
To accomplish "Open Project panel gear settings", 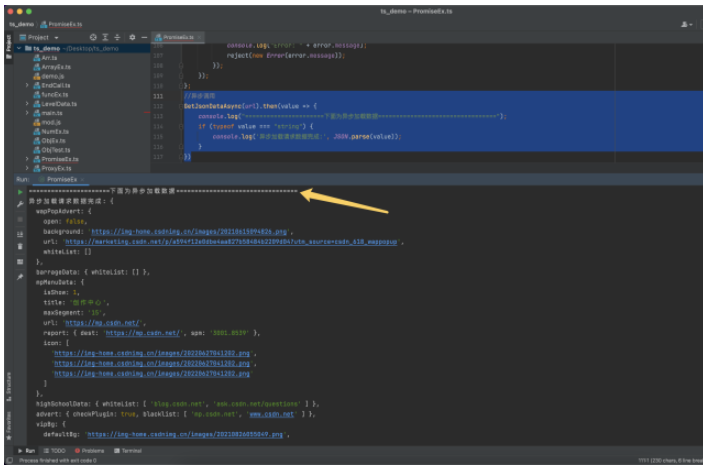I will [x=130, y=37].
